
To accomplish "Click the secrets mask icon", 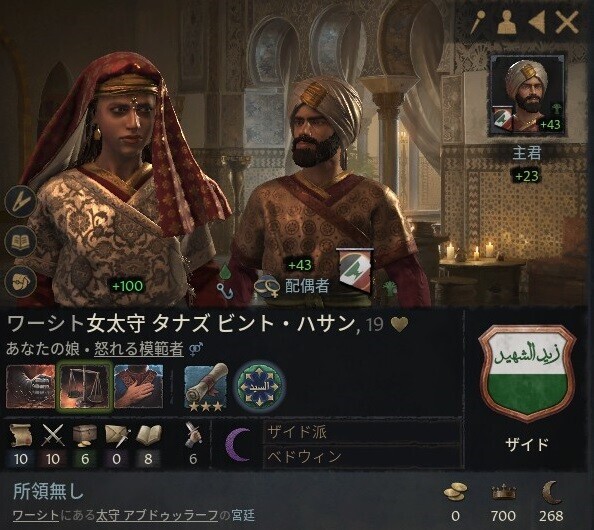I will pos(20,281).
